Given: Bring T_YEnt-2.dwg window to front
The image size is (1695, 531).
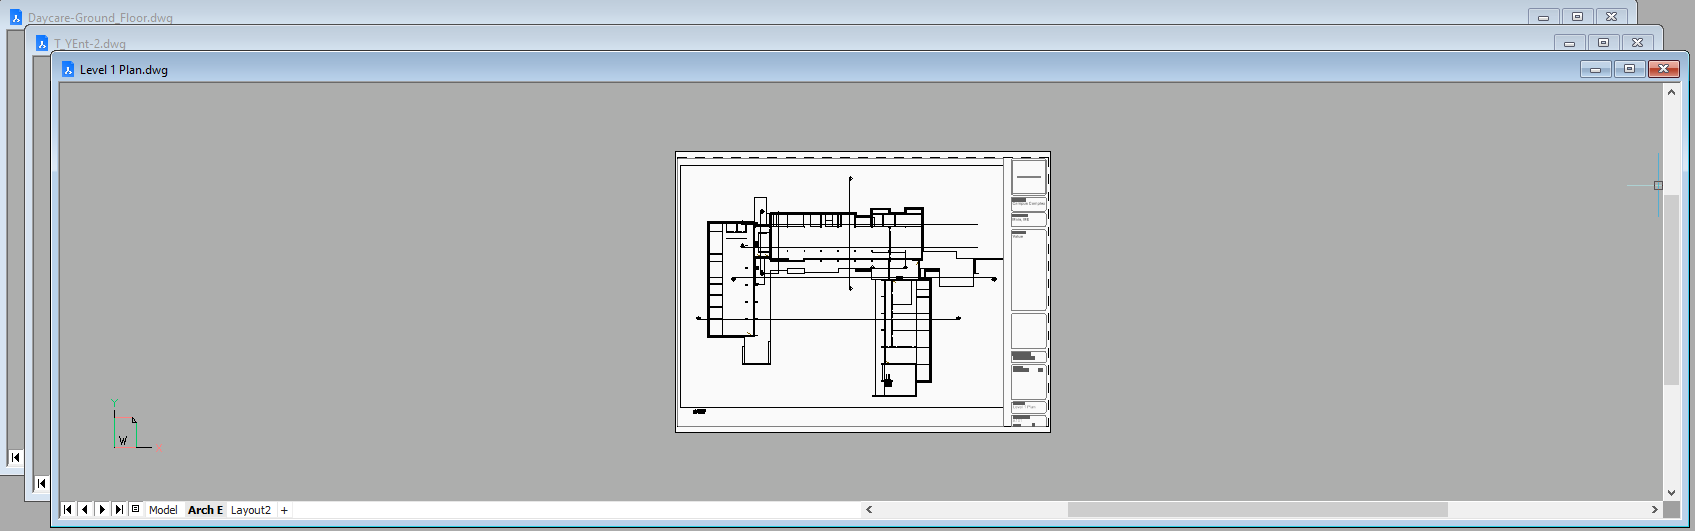Looking at the screenshot, I should tap(90, 44).
